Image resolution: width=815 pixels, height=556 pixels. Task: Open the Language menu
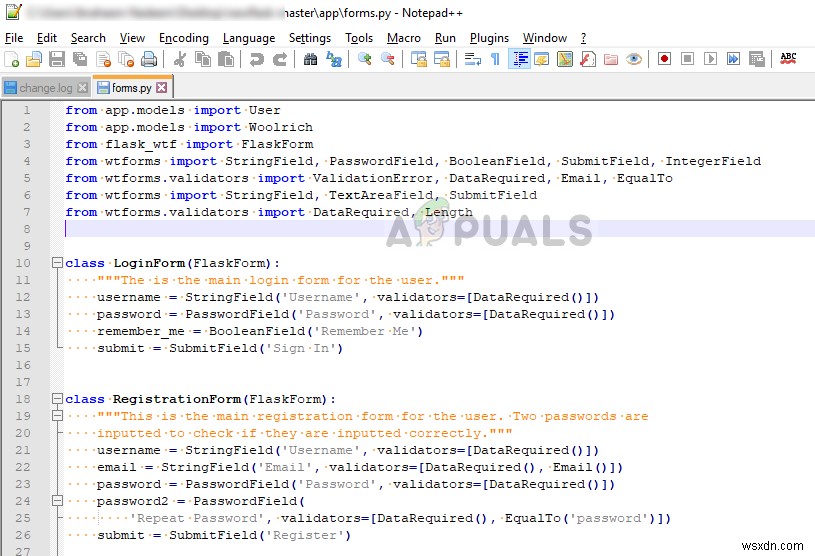click(249, 38)
